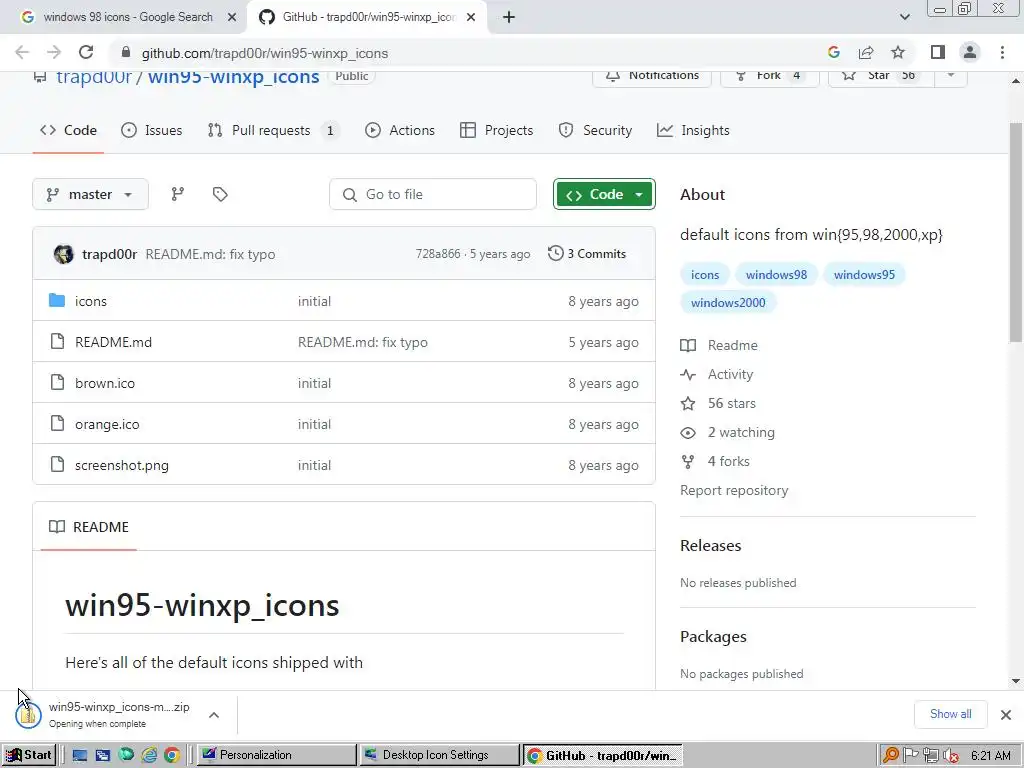Click Show desktop quick launch icon

(x=80, y=755)
